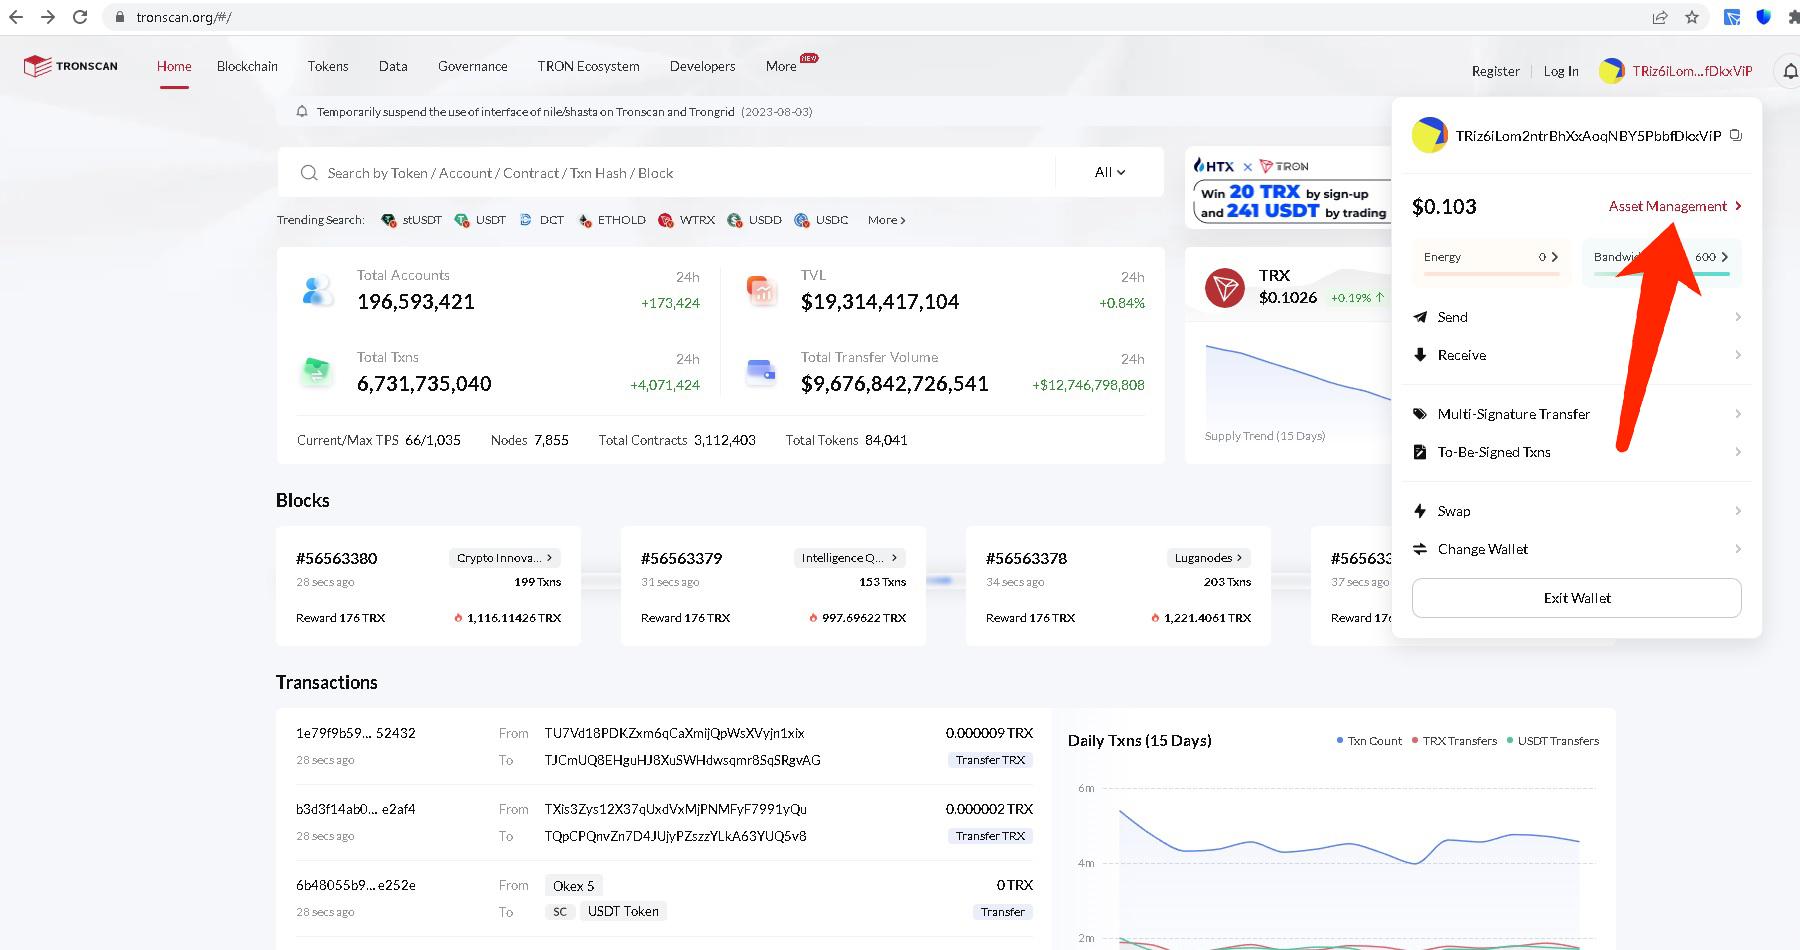1800x950 pixels.
Task: Click the stUSDT trending token icon
Action: pos(388,220)
